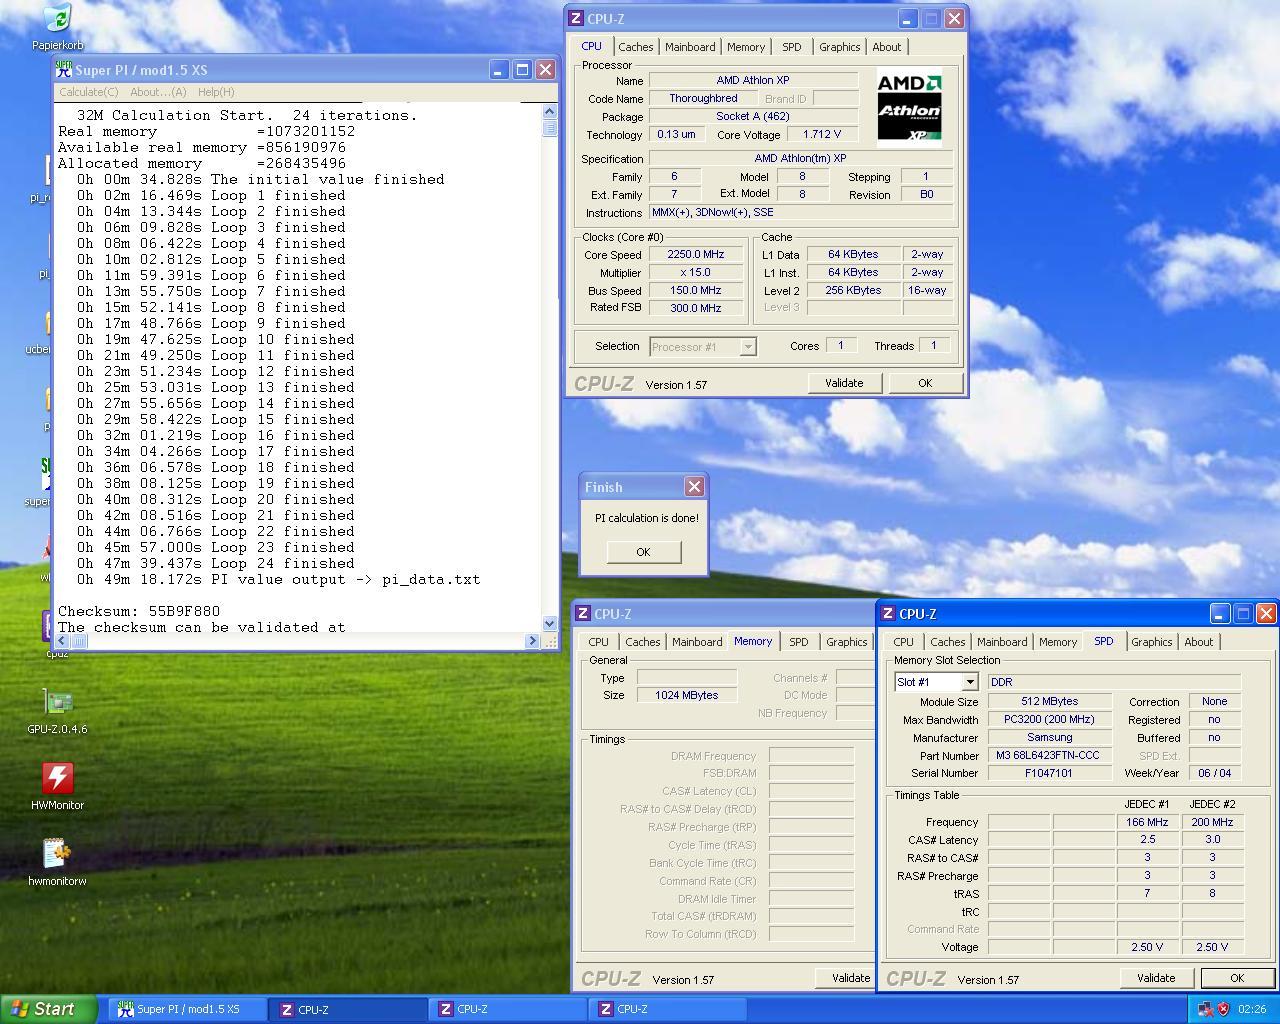Open the GPU-Z.0.4.6 desktop icon
The height and width of the screenshot is (1024, 1280).
(57, 711)
